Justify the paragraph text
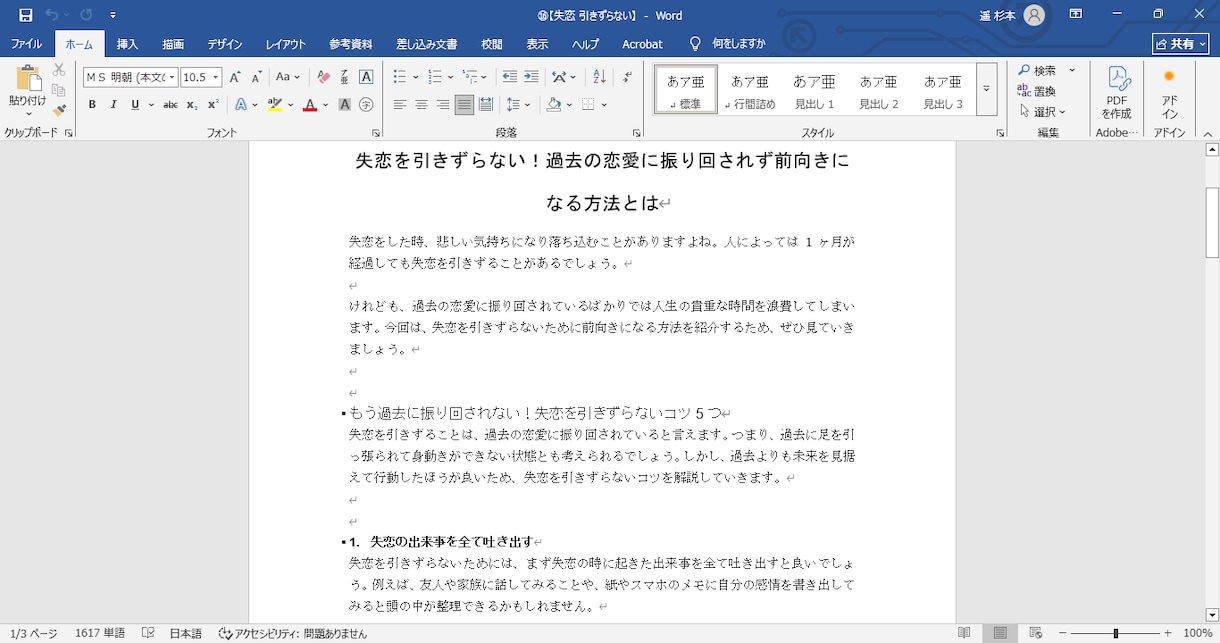Screen dimensions: 1220x643 pyautogui.click(x=464, y=104)
